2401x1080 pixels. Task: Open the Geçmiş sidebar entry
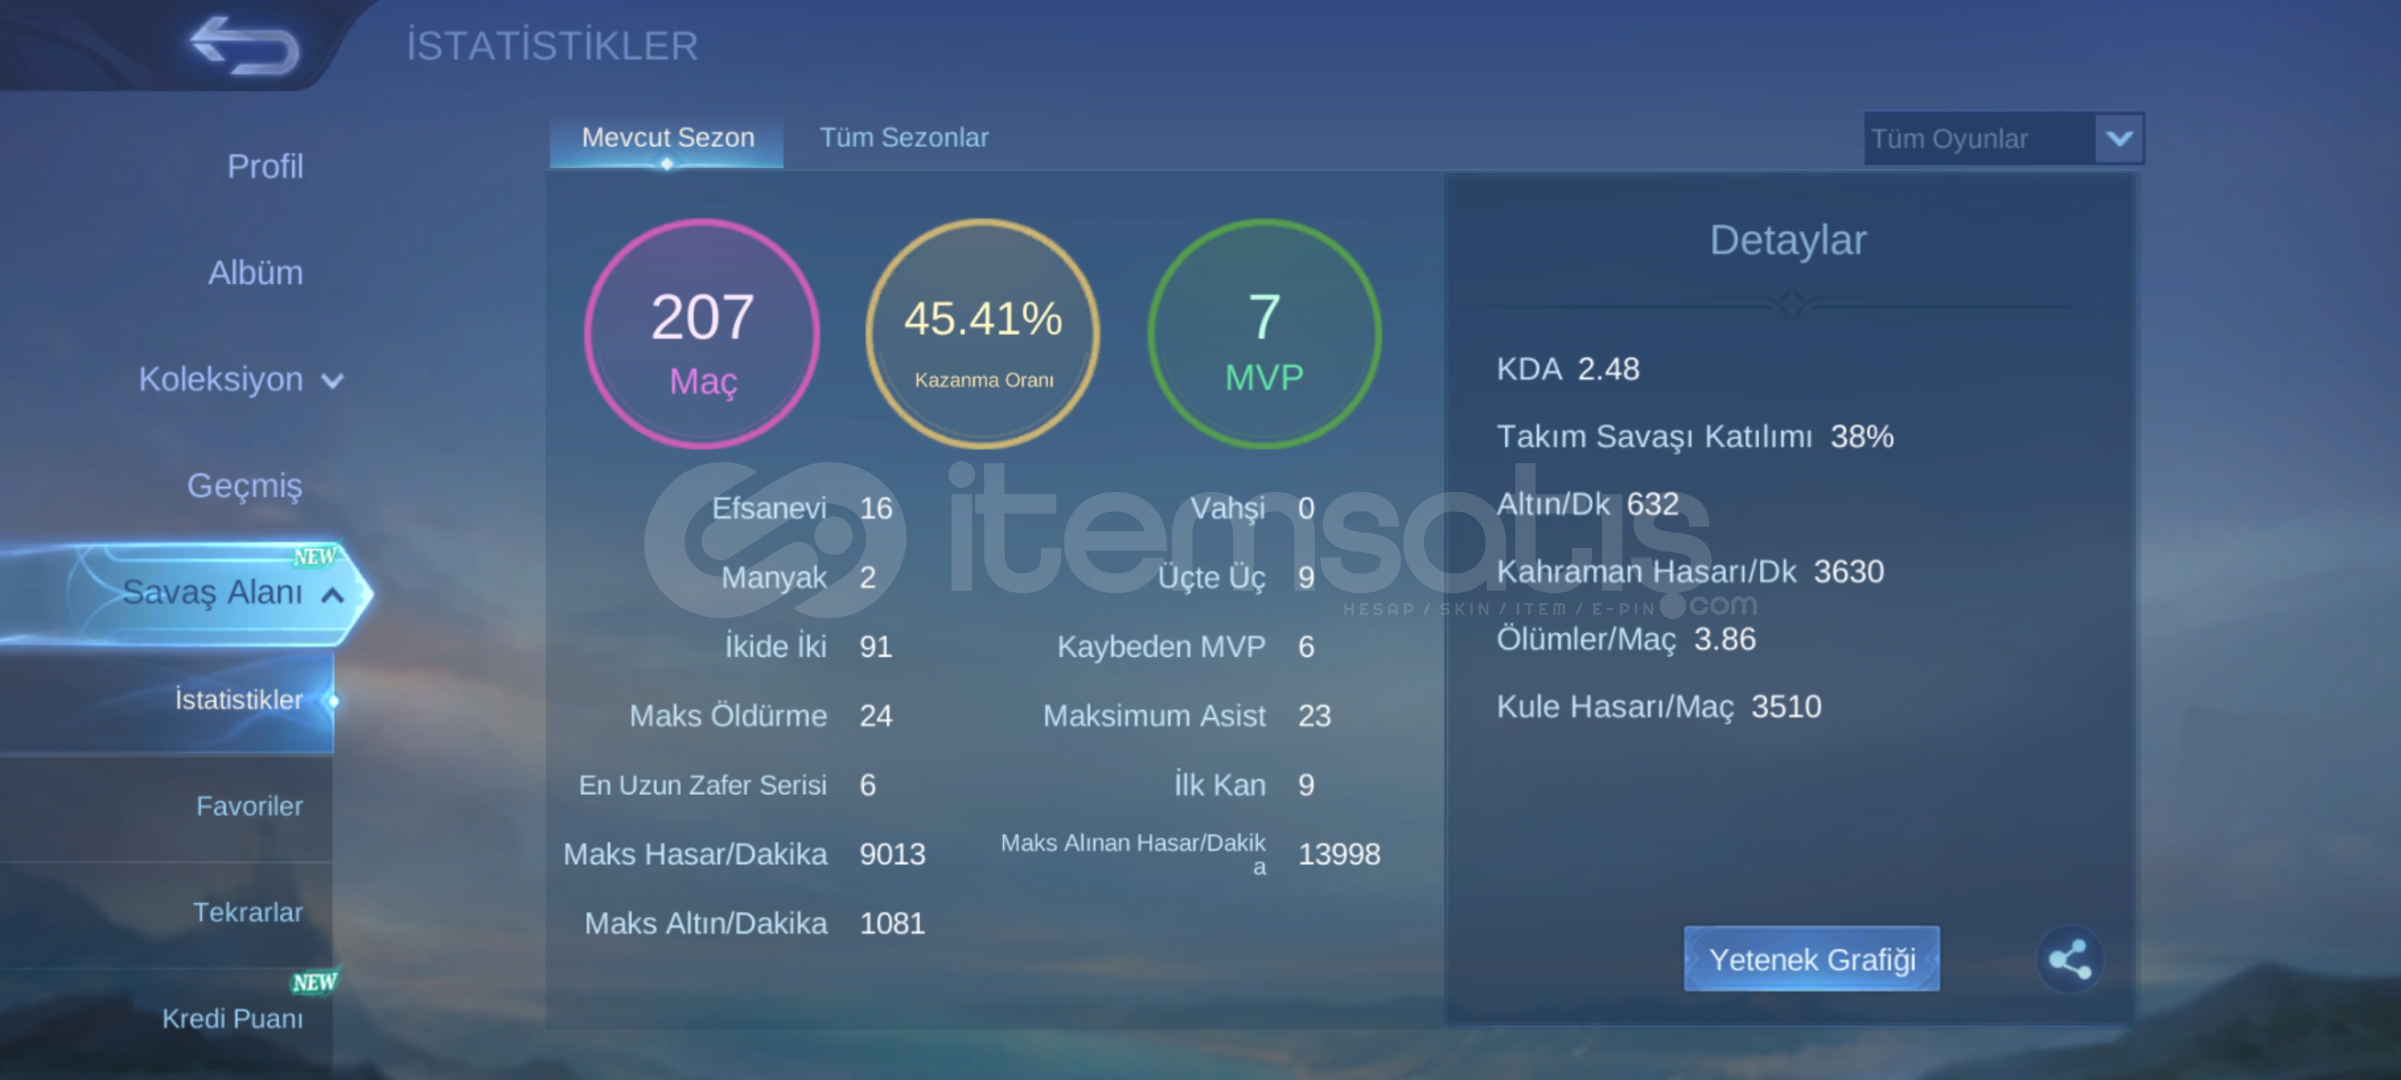(244, 485)
